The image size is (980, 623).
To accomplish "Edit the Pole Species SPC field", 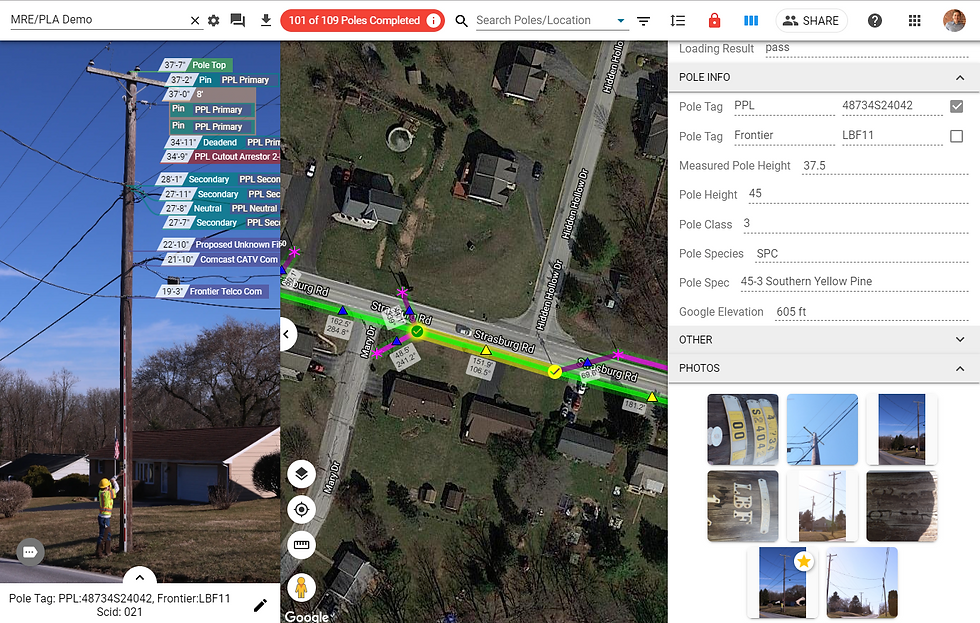I will 862,254.
